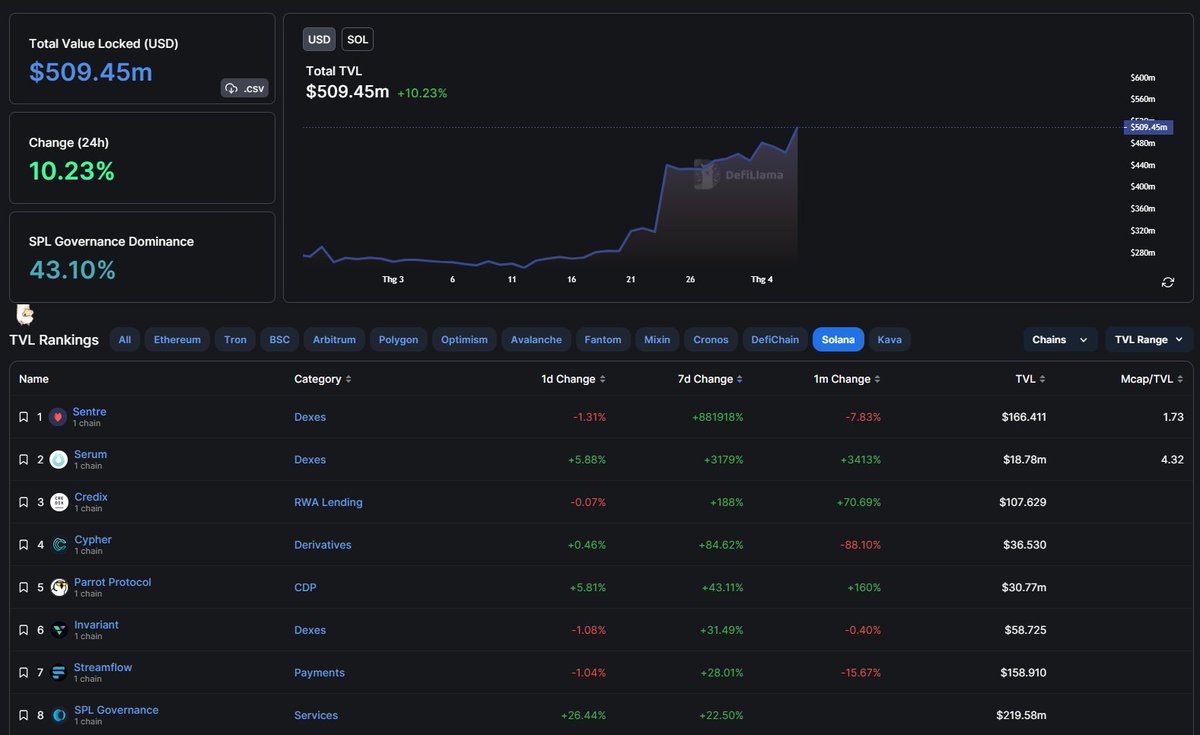Bookmark the Serum protocol

(x=24, y=460)
